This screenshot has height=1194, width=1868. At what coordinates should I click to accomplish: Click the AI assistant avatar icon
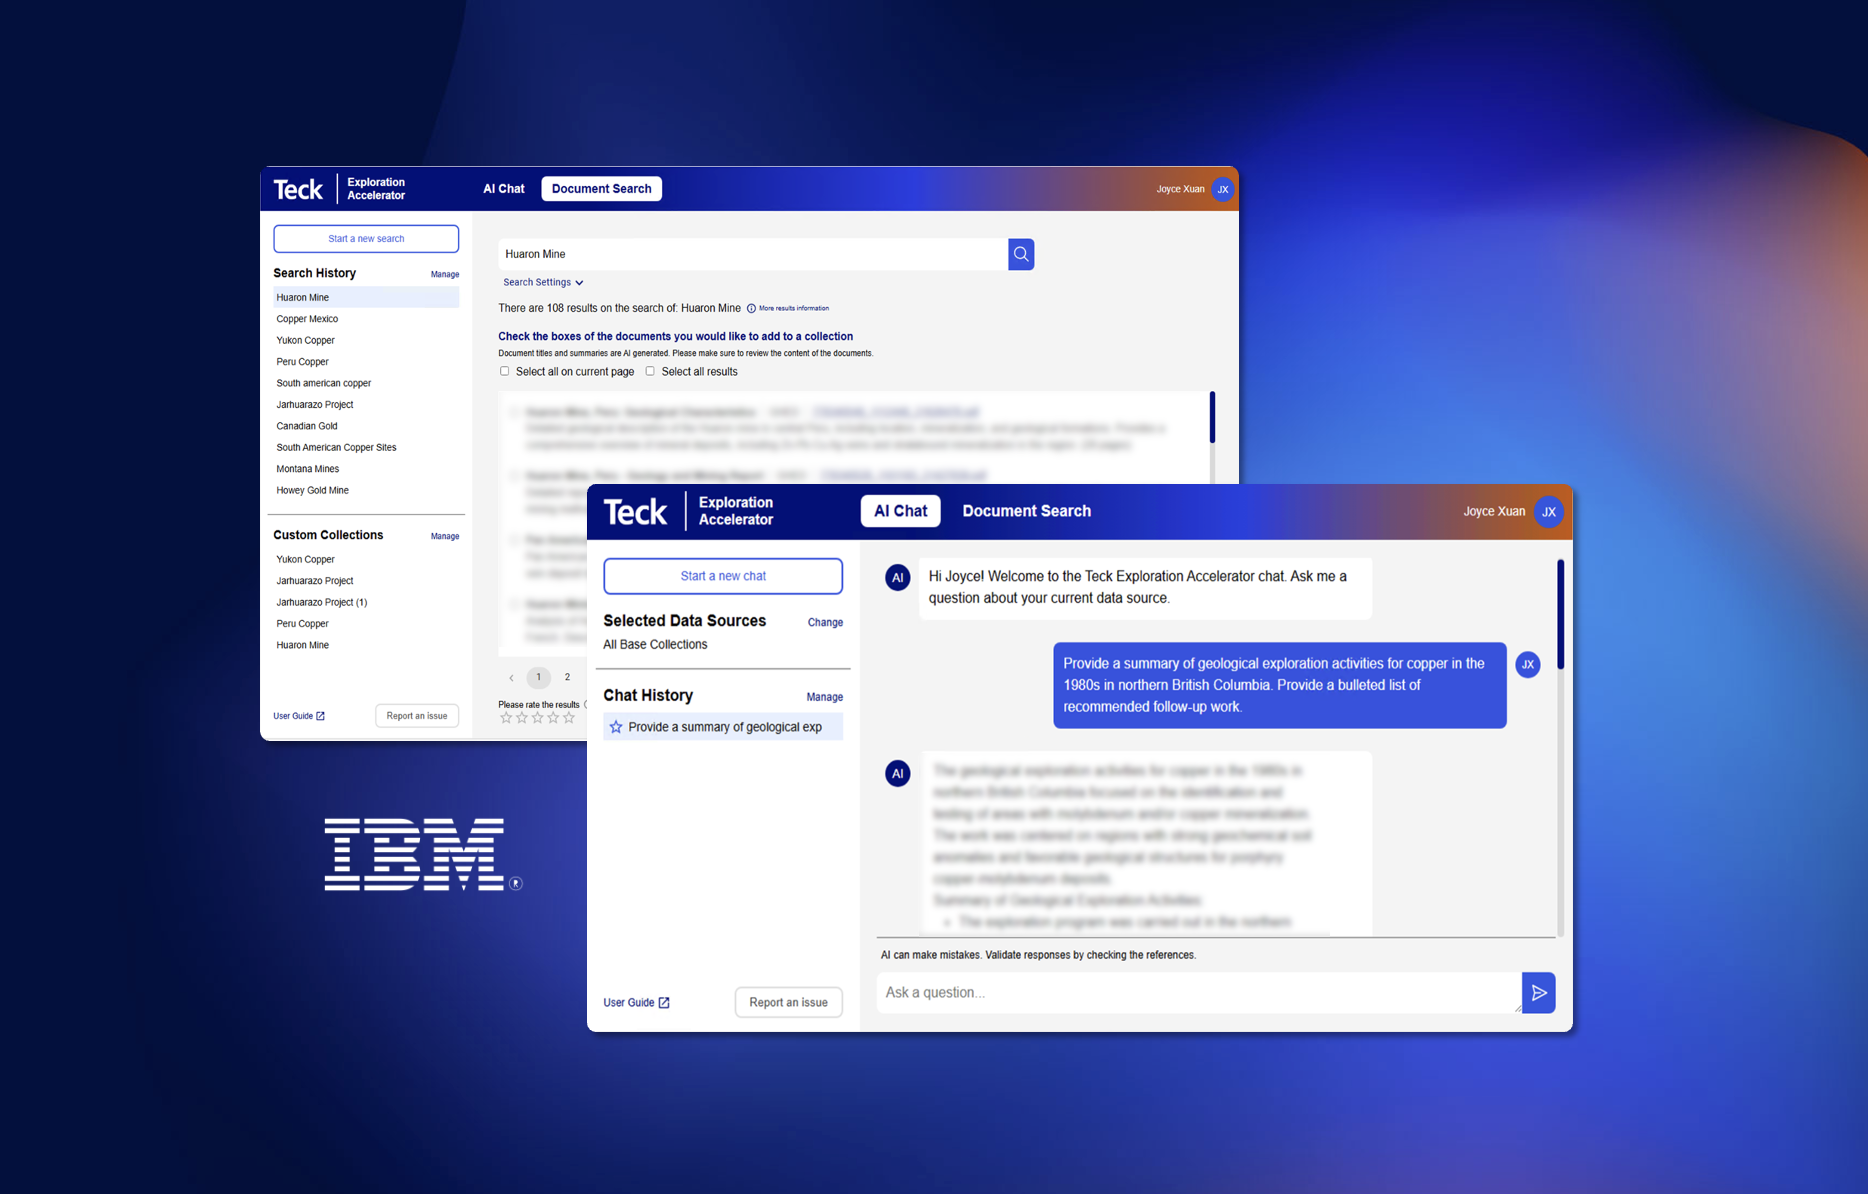pos(897,577)
